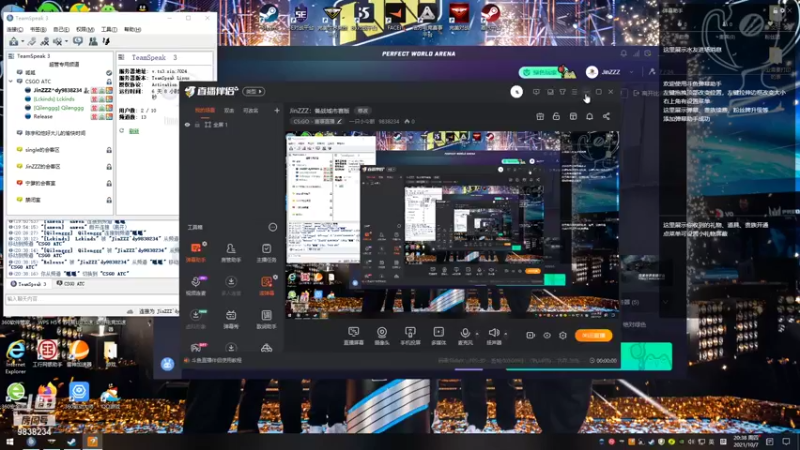The height and width of the screenshot is (450, 800).
Task: Open the 帮助 menu in TeamSpeak
Action: [x=132, y=29]
